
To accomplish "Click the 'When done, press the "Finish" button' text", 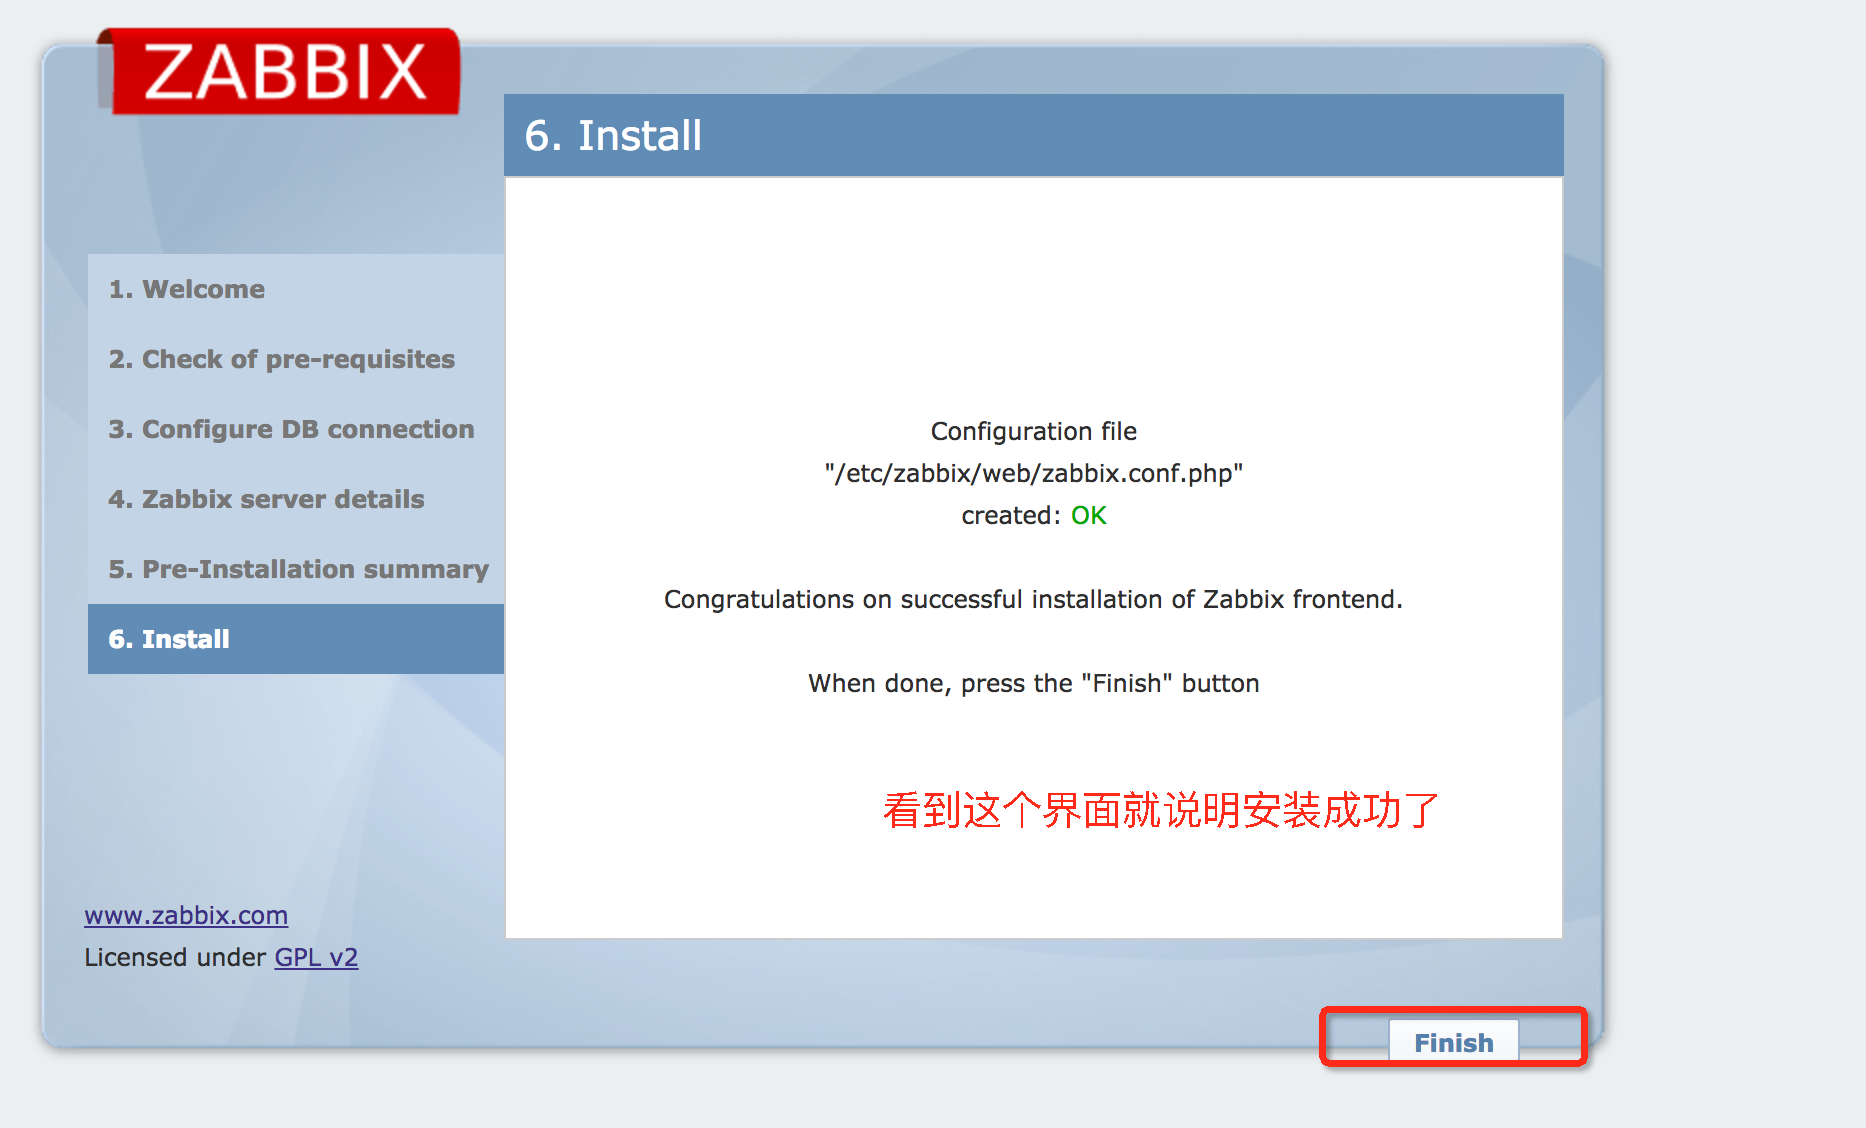I will tap(1034, 683).
